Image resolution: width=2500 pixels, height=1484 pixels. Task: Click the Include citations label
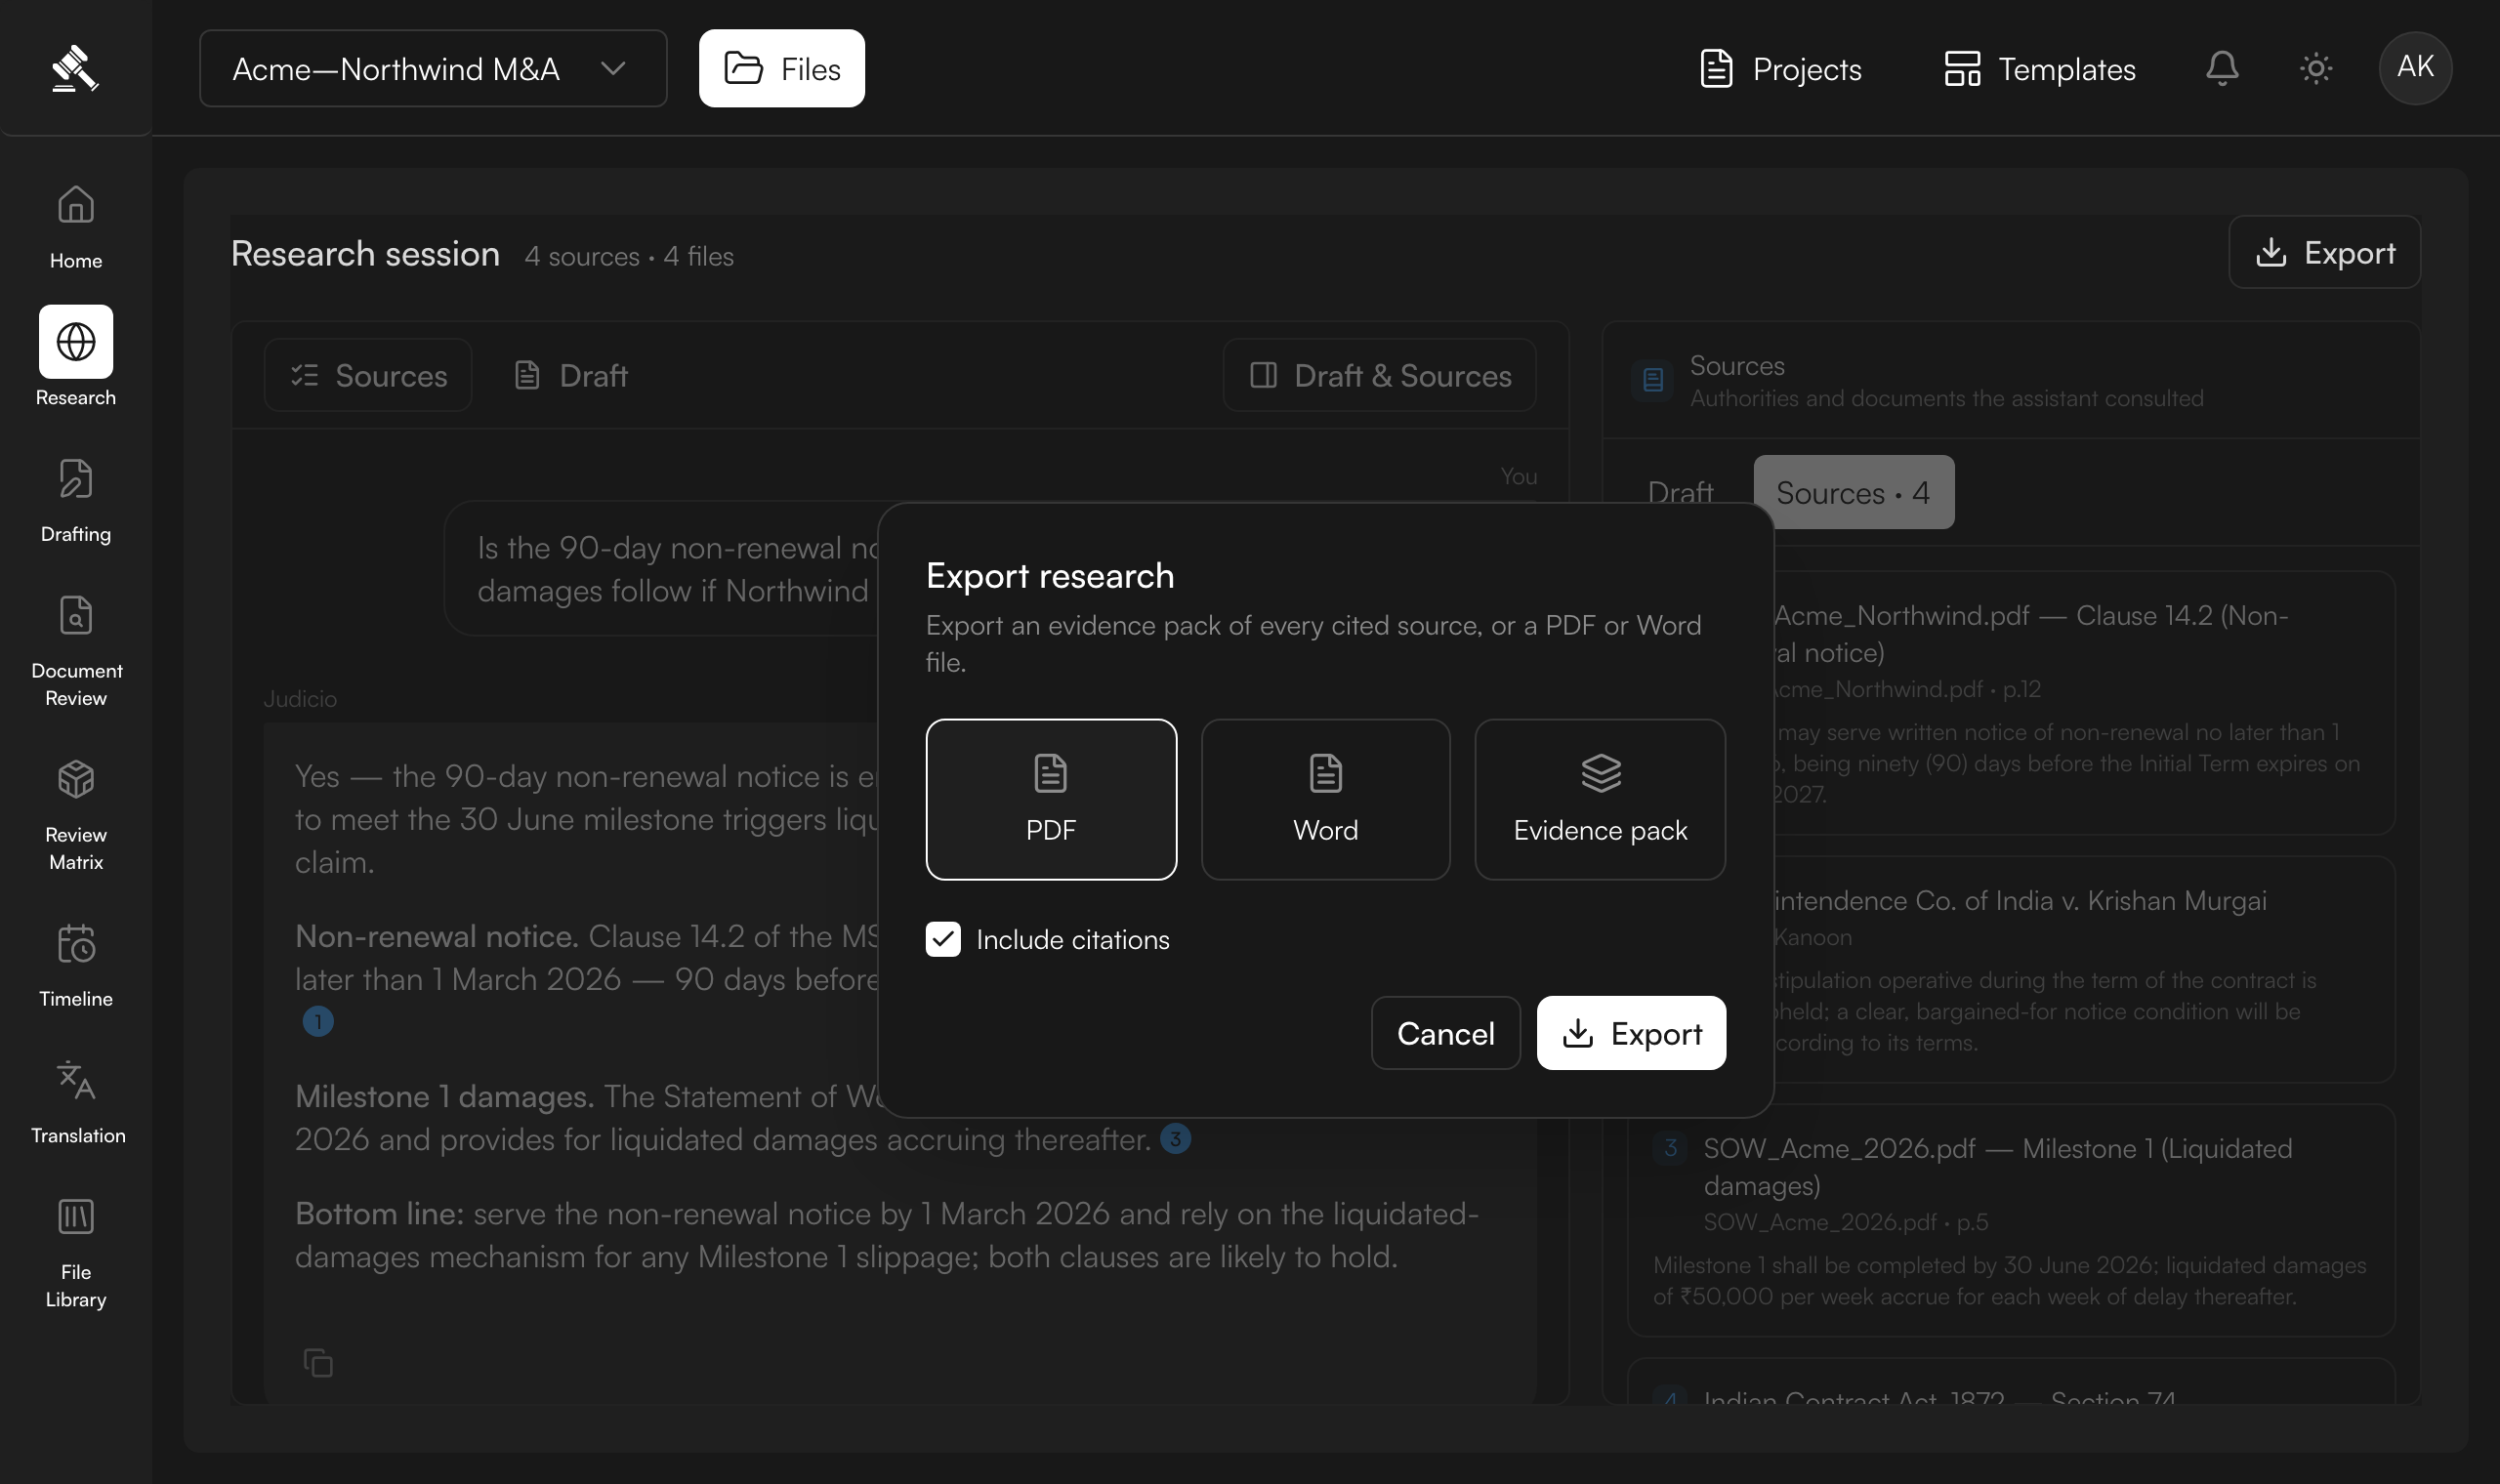point(1072,940)
